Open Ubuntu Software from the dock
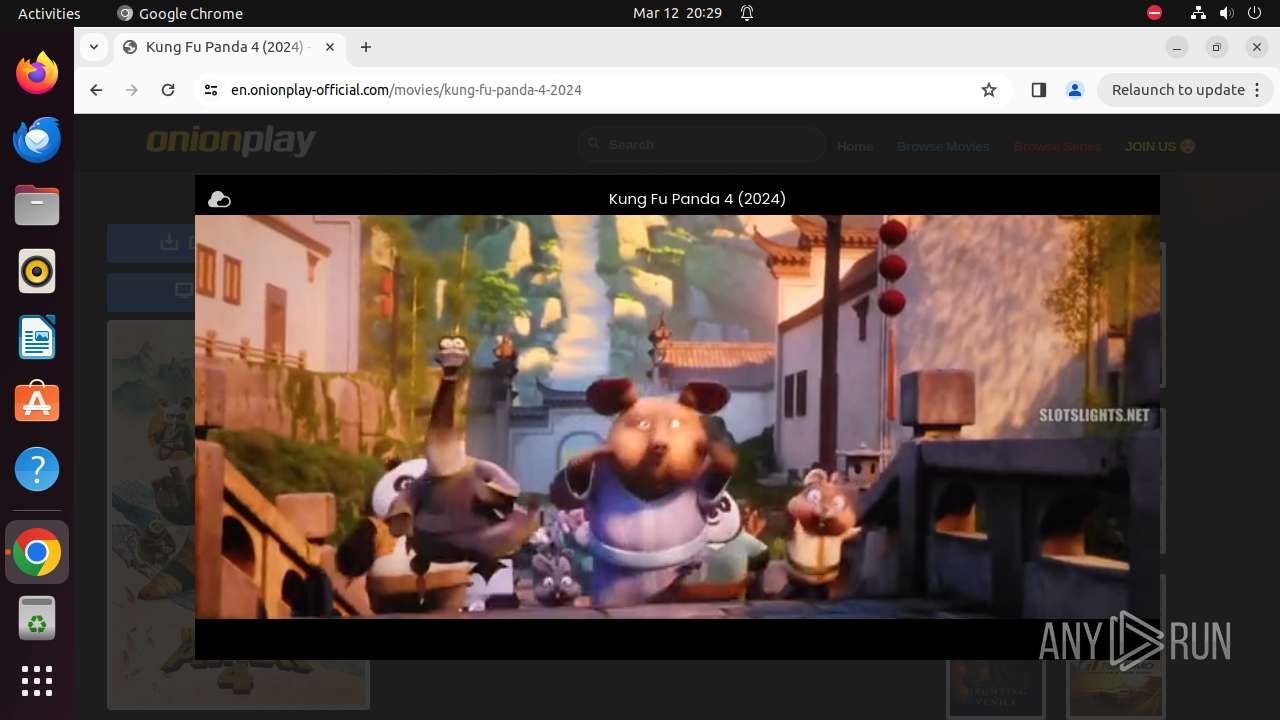This screenshot has height=720, width=1280. pos(37,403)
